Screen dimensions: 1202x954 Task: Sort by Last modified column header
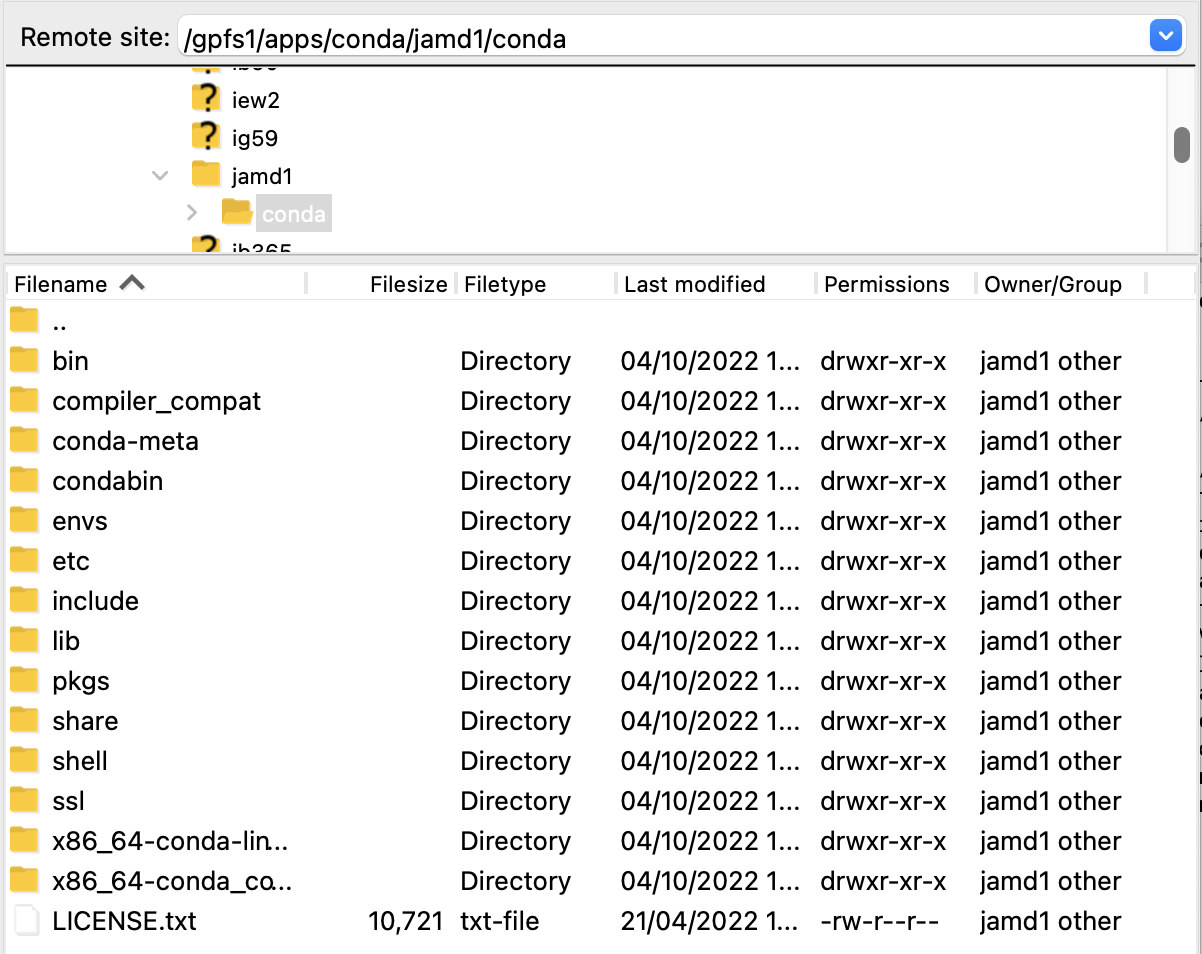pyautogui.click(x=694, y=284)
